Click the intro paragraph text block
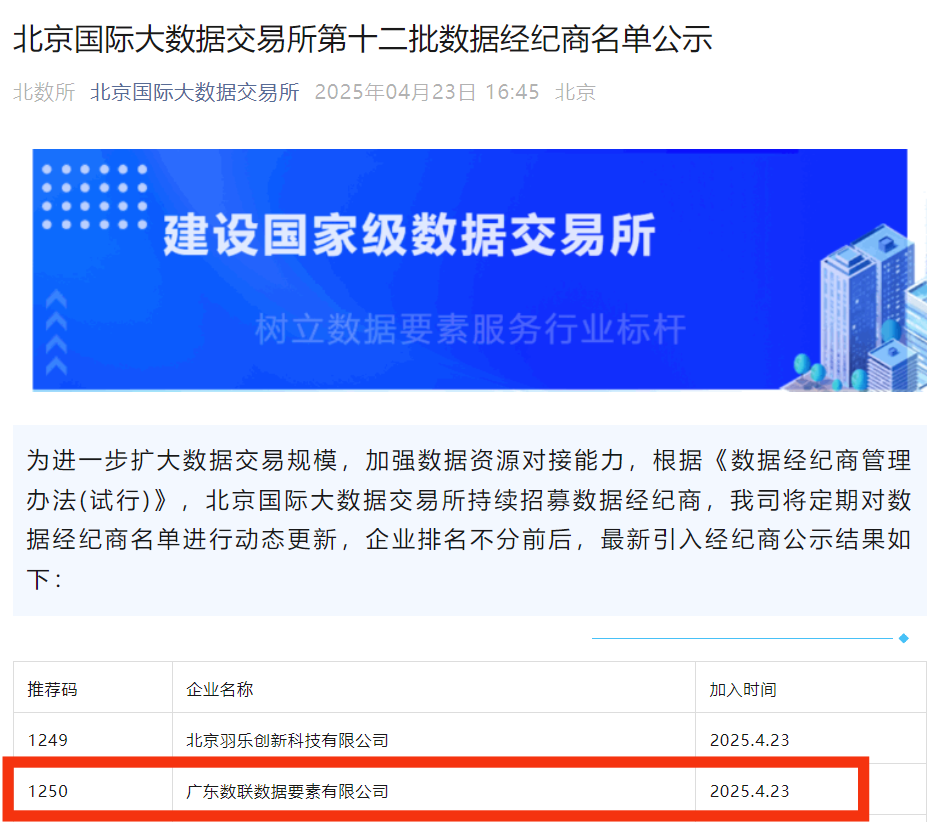 click(x=469, y=519)
